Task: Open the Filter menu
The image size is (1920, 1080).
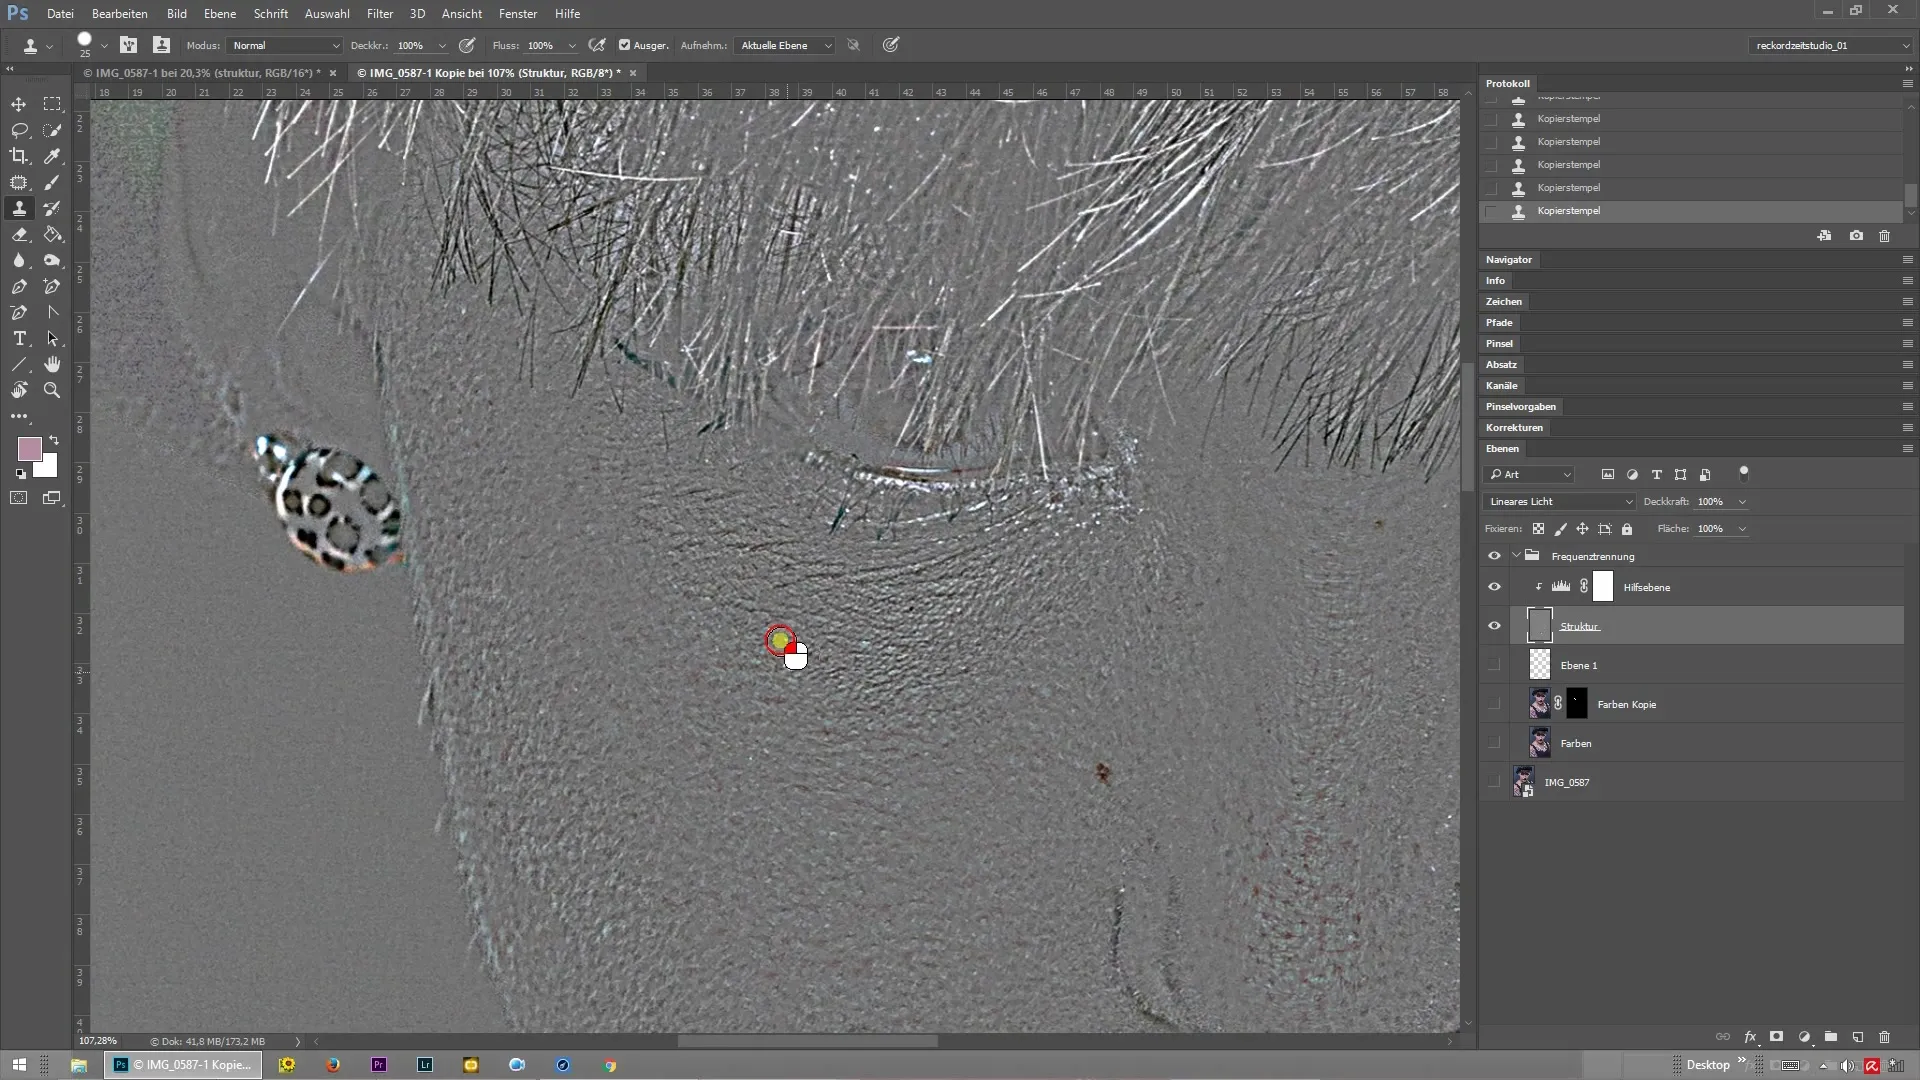Action: [380, 14]
